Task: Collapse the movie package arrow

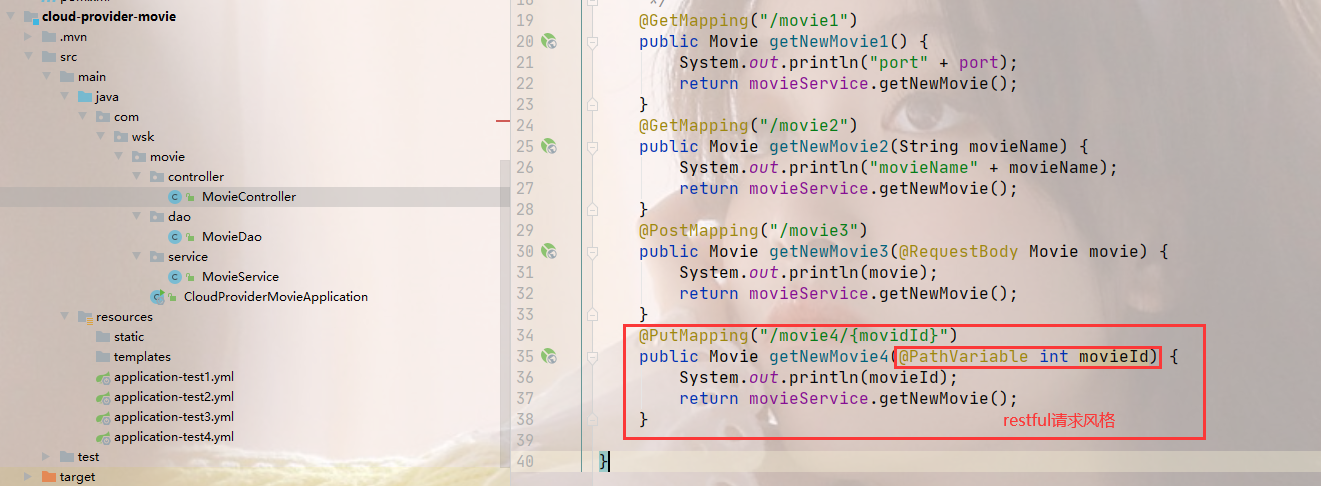Action: click(x=121, y=157)
